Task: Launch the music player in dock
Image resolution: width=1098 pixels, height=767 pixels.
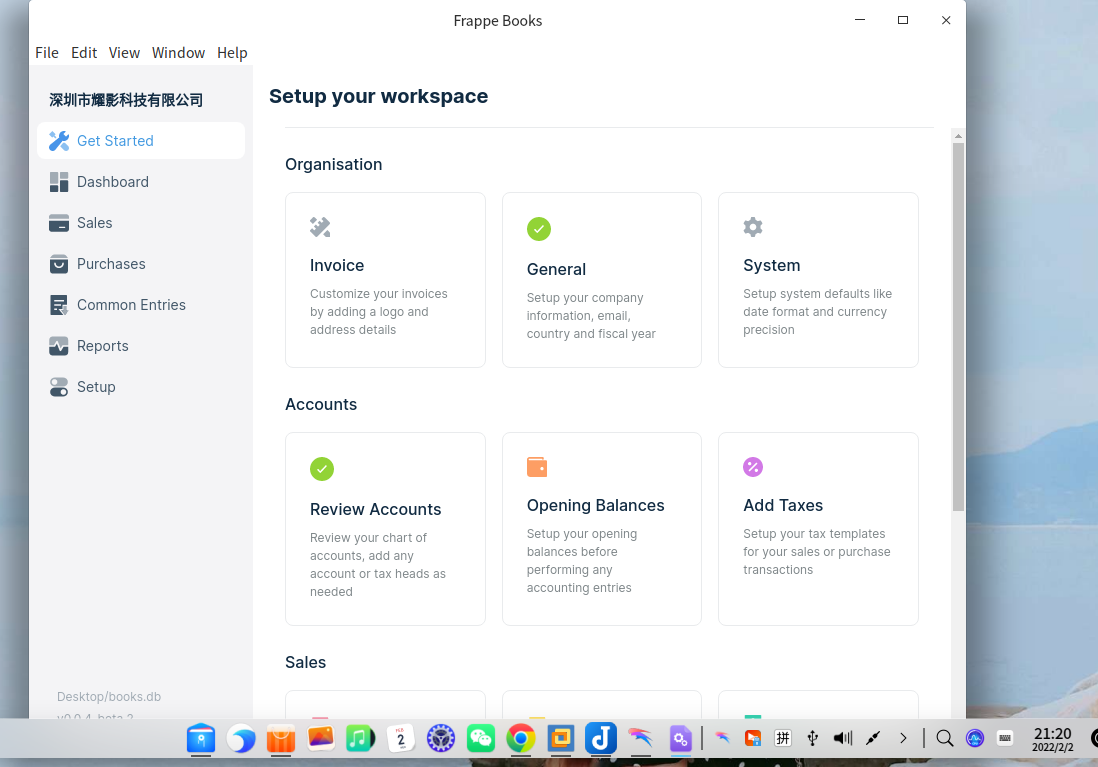Action: pyautogui.click(x=360, y=738)
